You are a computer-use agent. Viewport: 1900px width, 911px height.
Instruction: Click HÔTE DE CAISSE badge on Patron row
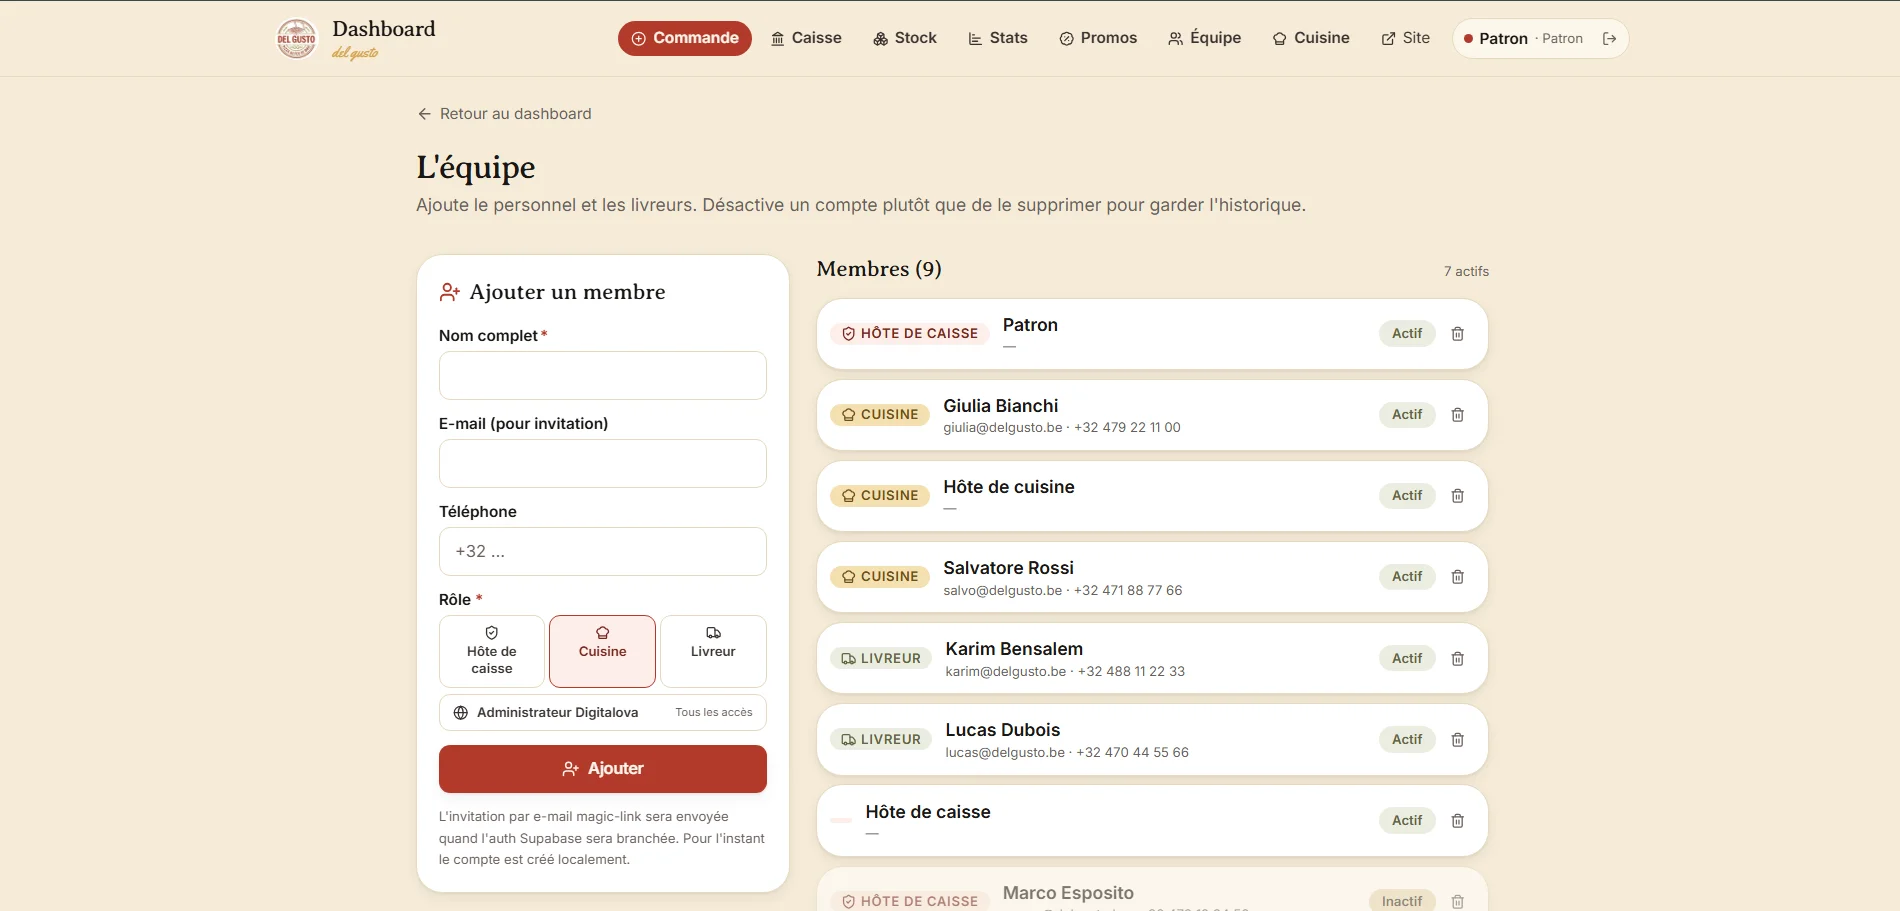pos(910,334)
